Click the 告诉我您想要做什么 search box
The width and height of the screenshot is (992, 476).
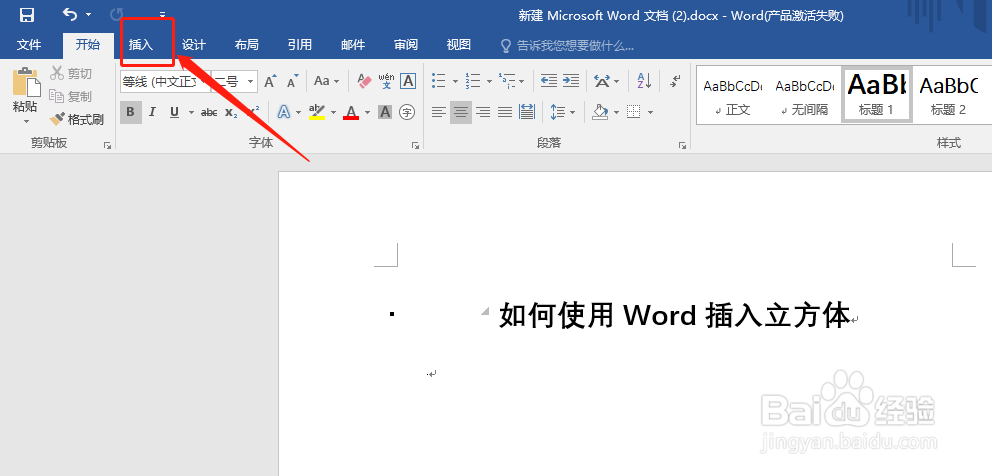567,46
